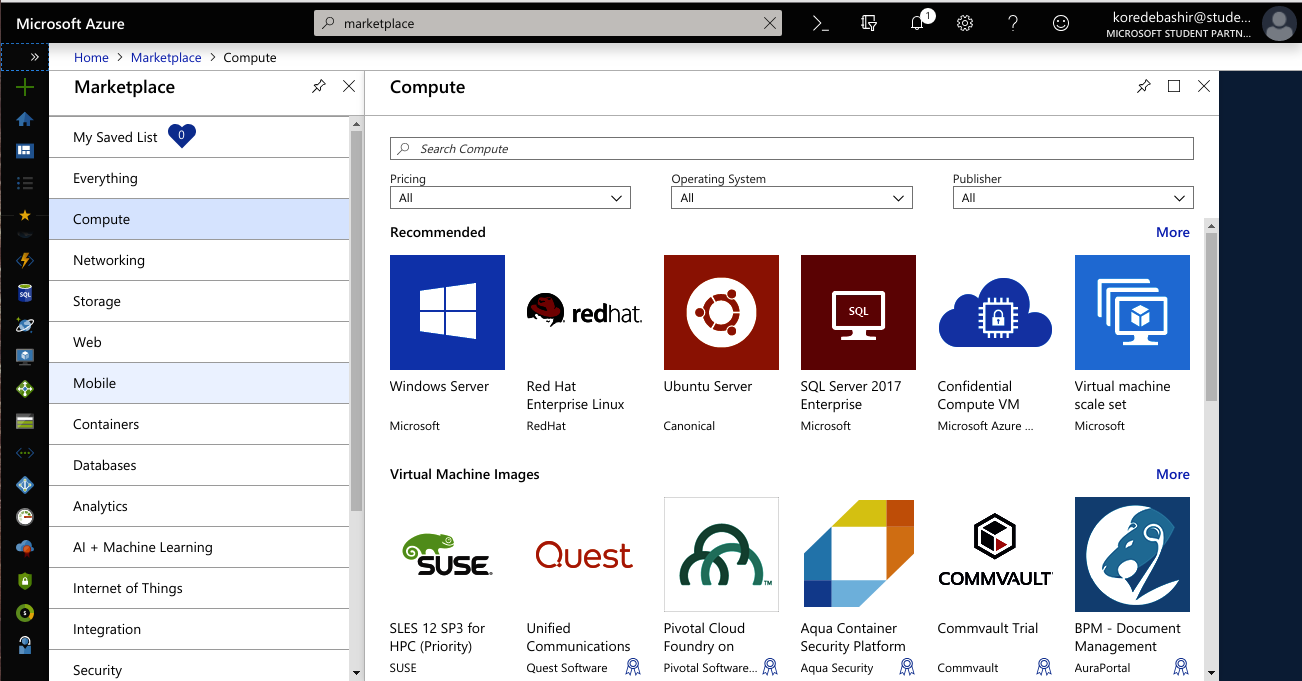Pin the Marketplace blade
The image size is (1302, 681).
click(318, 87)
